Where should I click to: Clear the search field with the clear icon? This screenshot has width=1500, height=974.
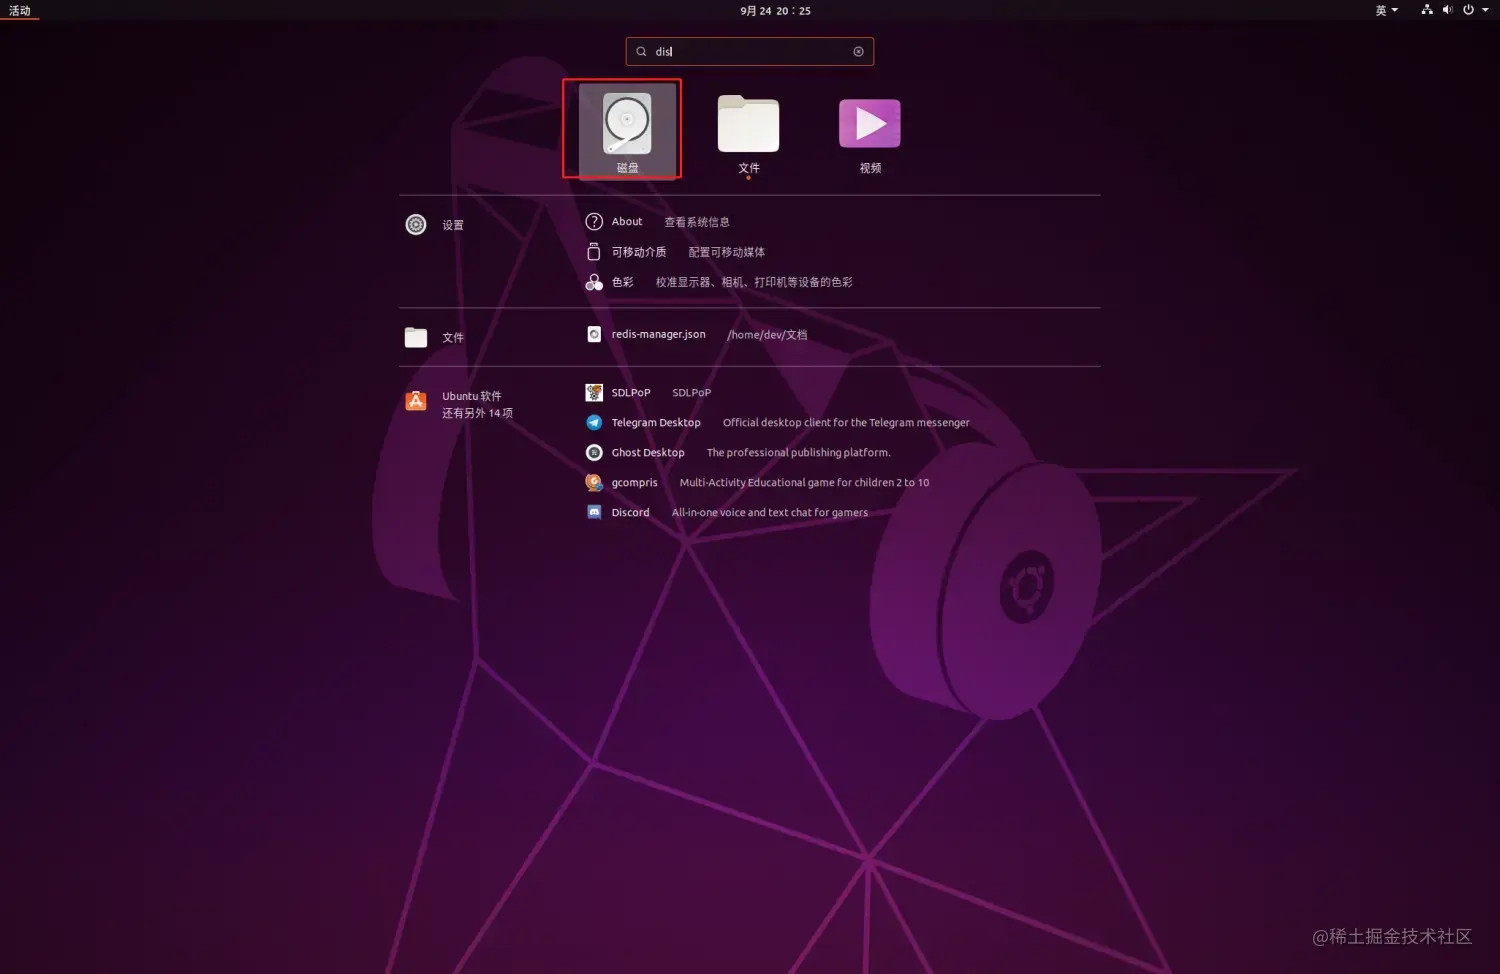click(858, 52)
